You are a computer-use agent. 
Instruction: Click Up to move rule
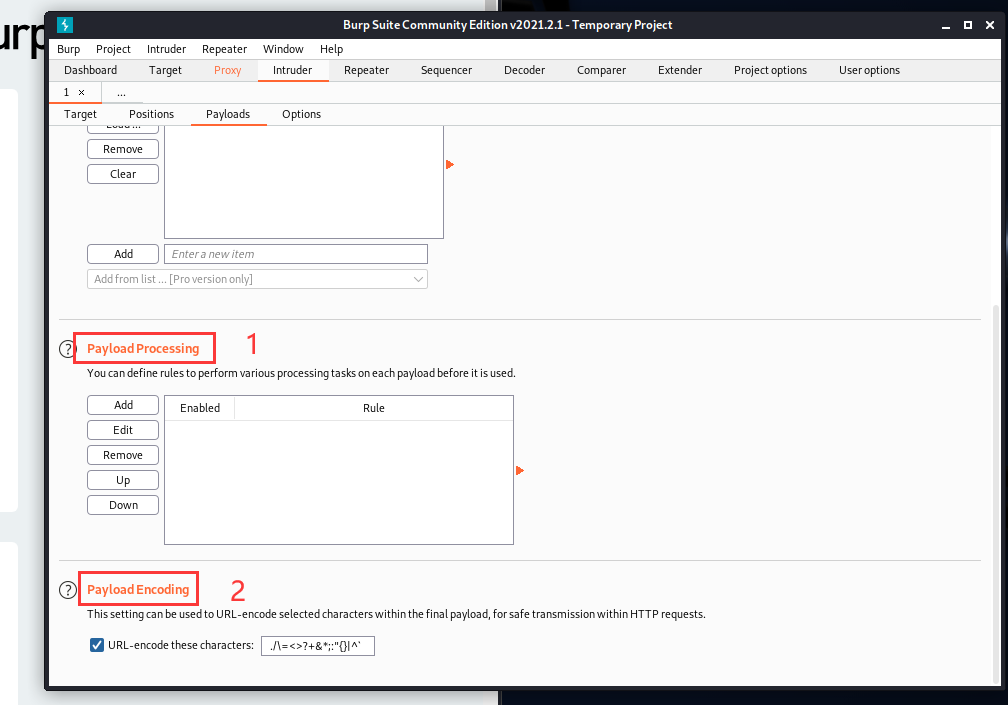click(123, 480)
